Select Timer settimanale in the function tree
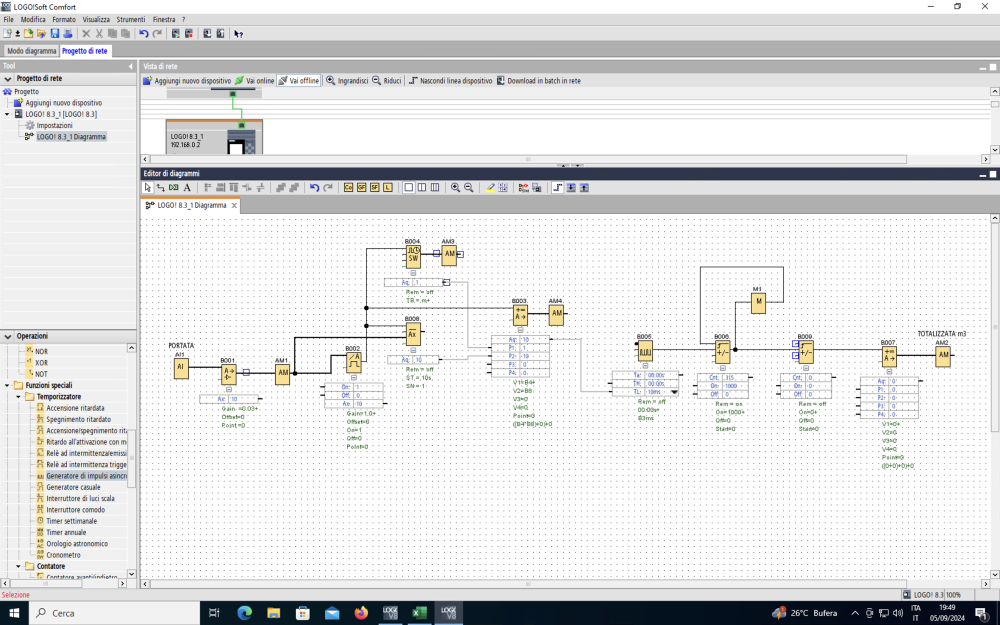 click(x=72, y=520)
